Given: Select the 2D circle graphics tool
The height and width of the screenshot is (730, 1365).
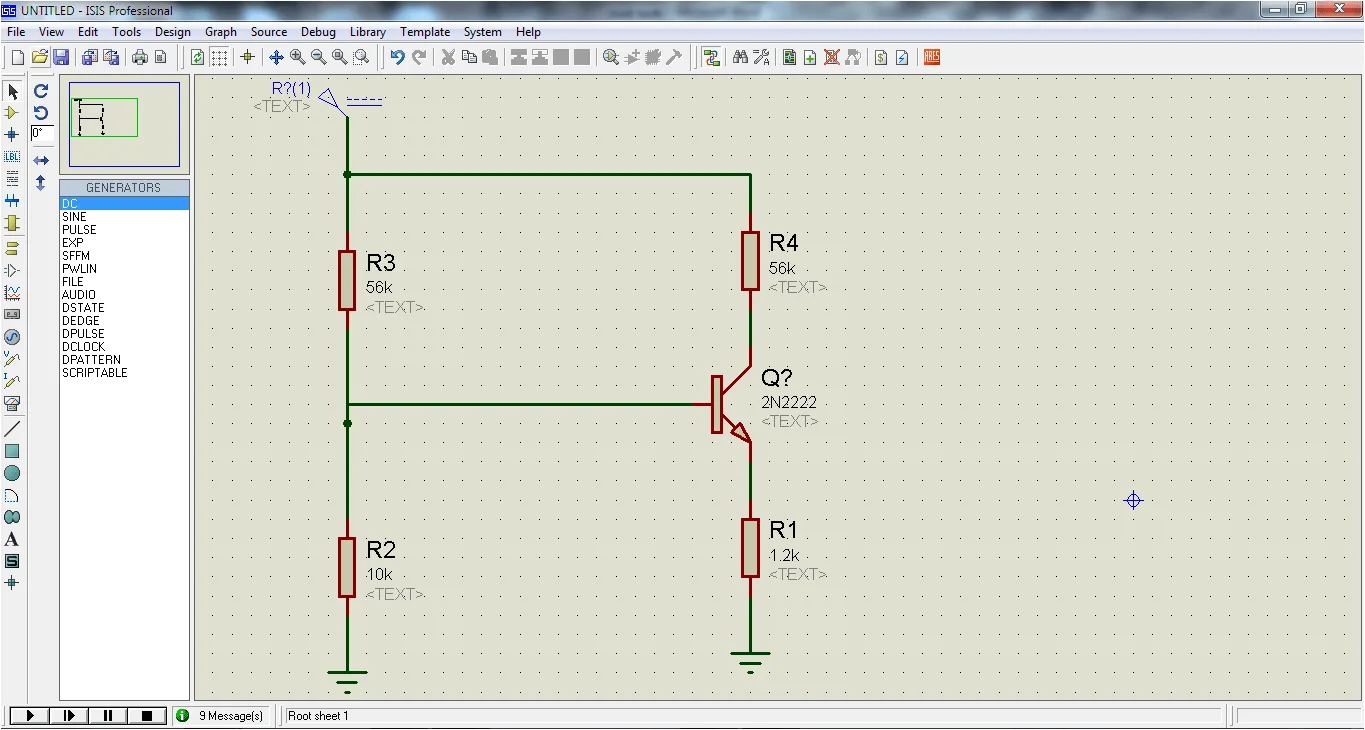Looking at the screenshot, I should 12,473.
